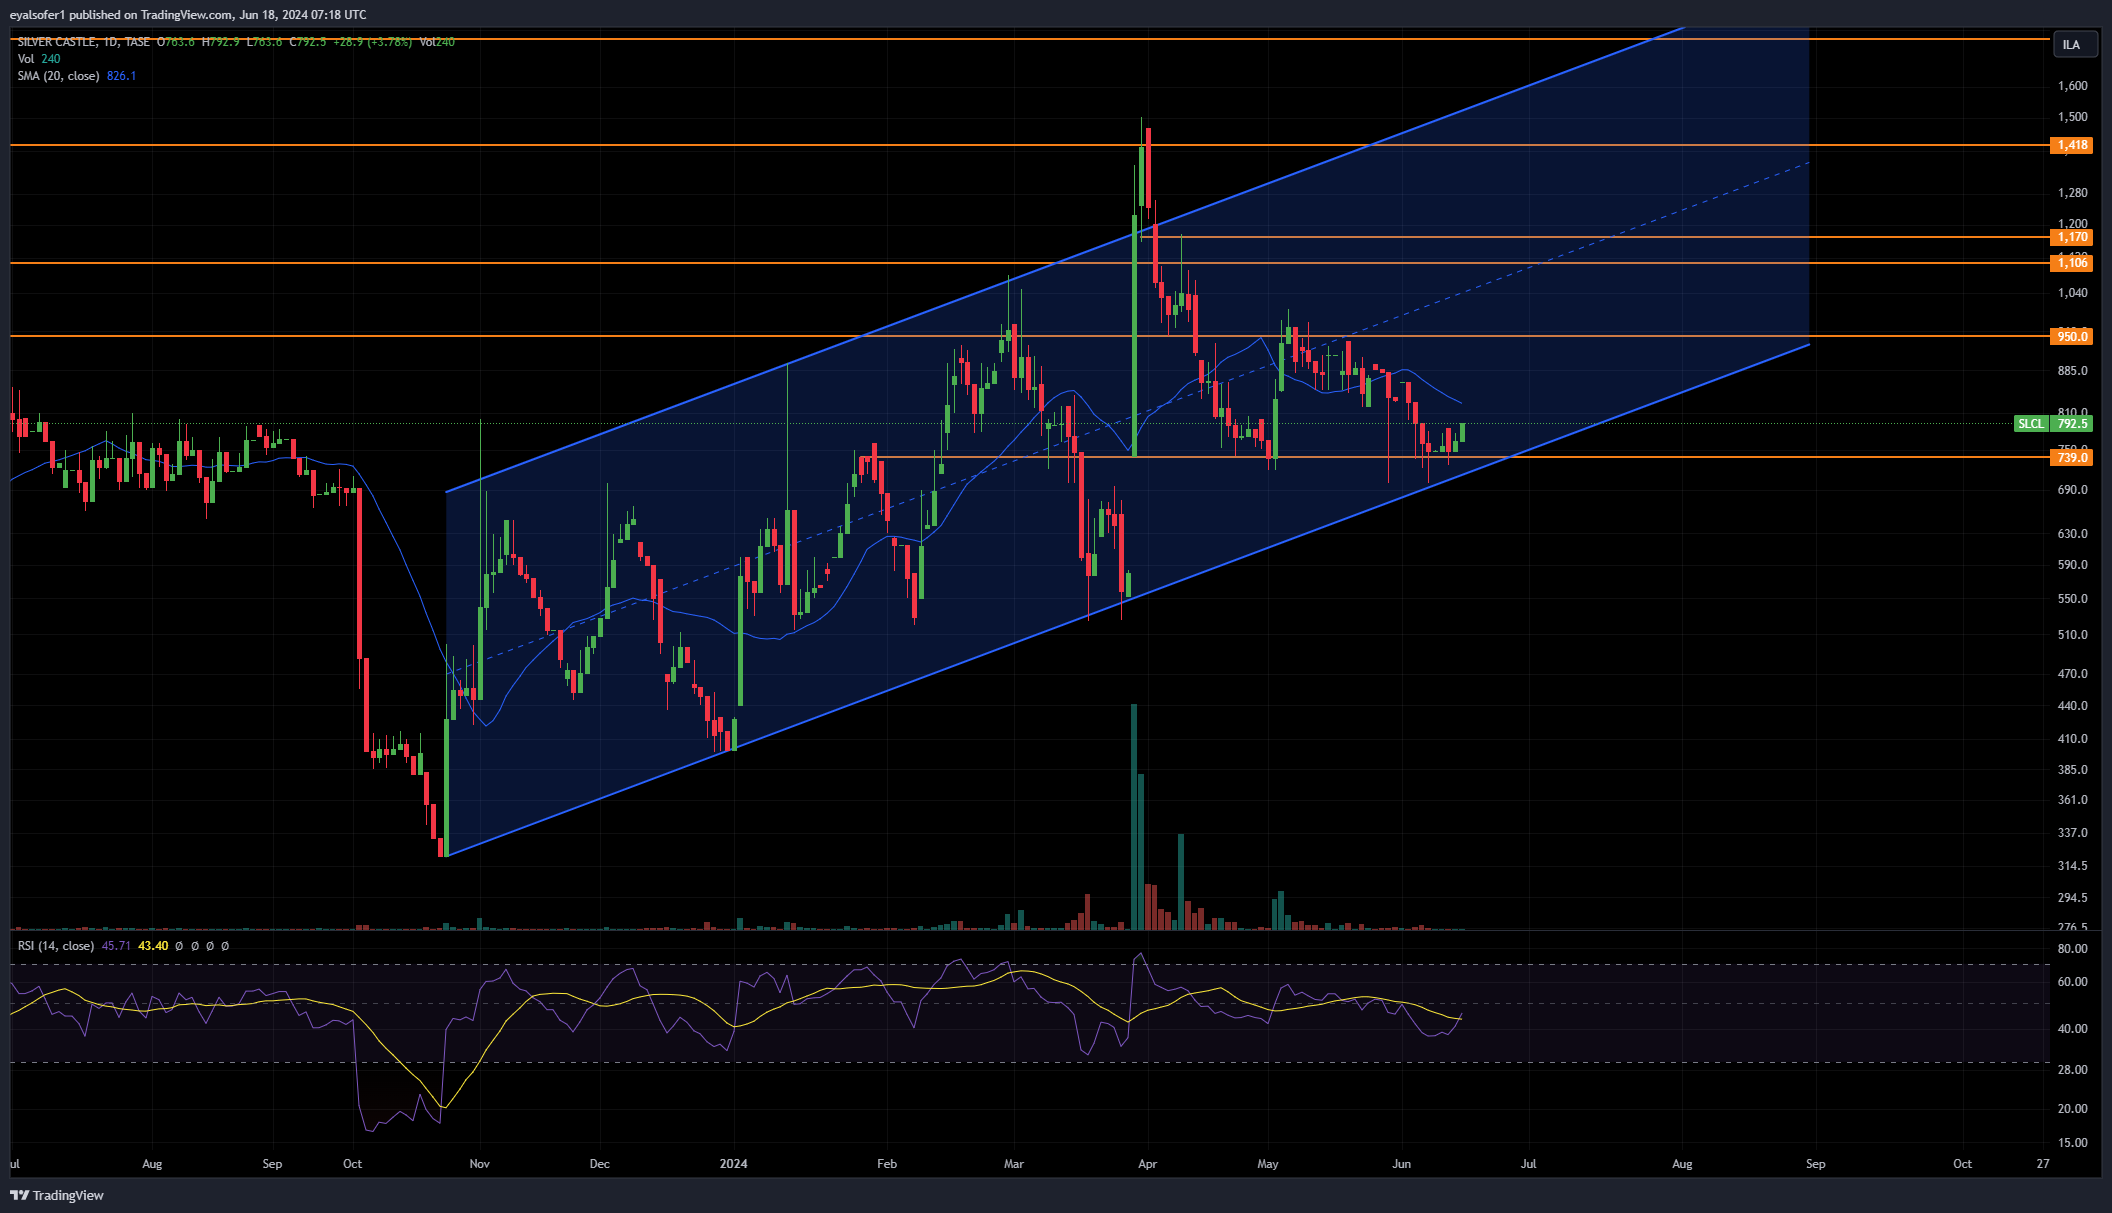The image size is (2112, 1213).
Task: Click the Vol indicator legend
Action: click(26, 59)
